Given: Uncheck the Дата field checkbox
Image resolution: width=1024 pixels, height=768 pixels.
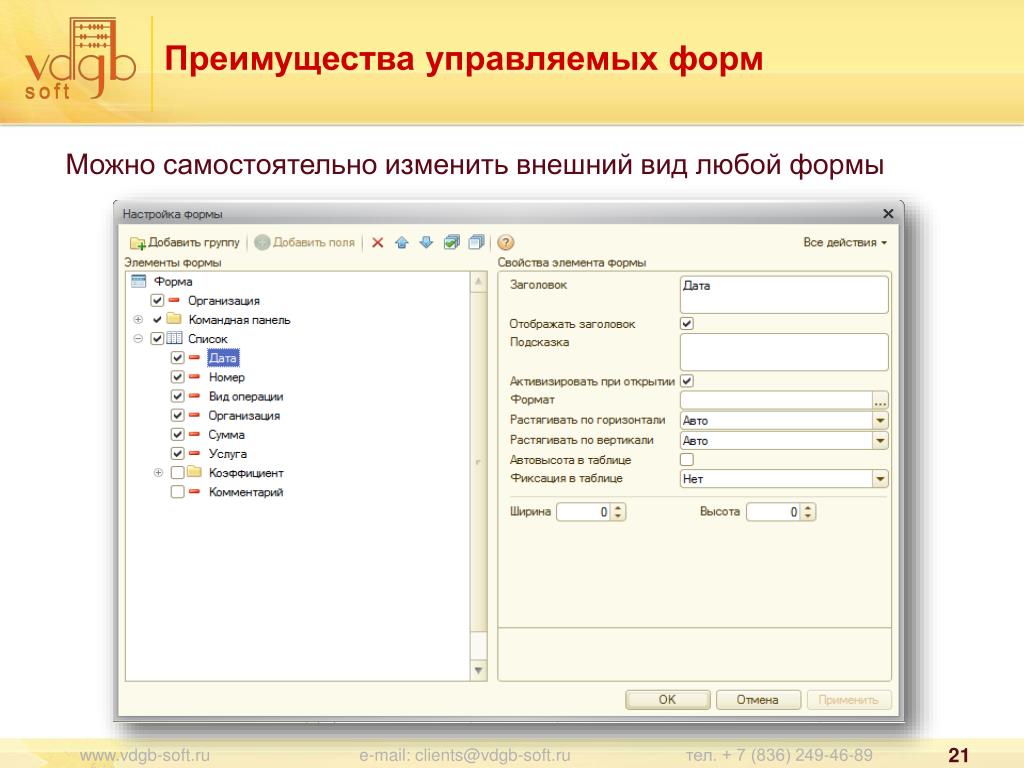Looking at the screenshot, I should (178, 358).
